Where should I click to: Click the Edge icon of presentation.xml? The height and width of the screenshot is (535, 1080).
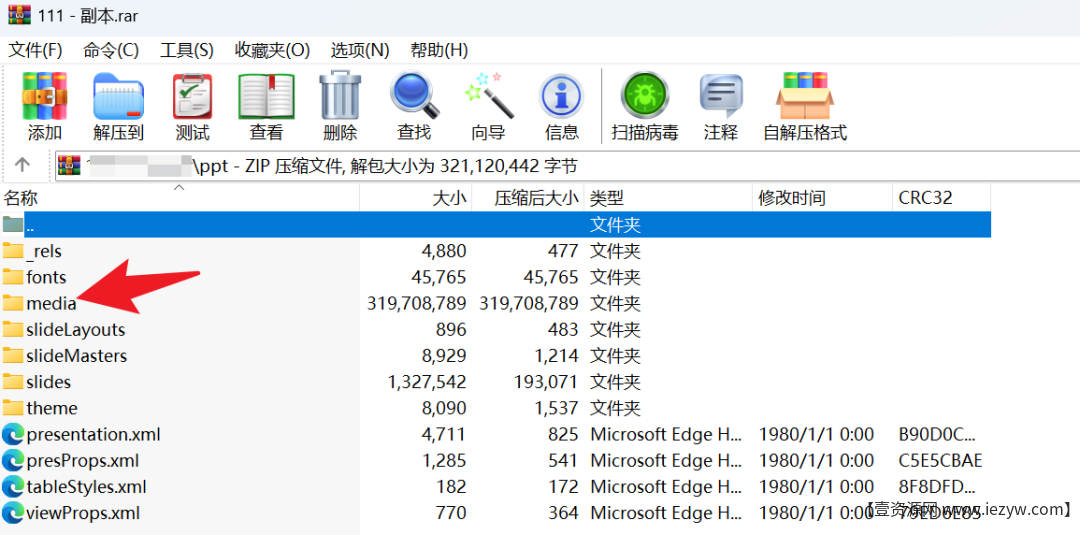(12, 434)
